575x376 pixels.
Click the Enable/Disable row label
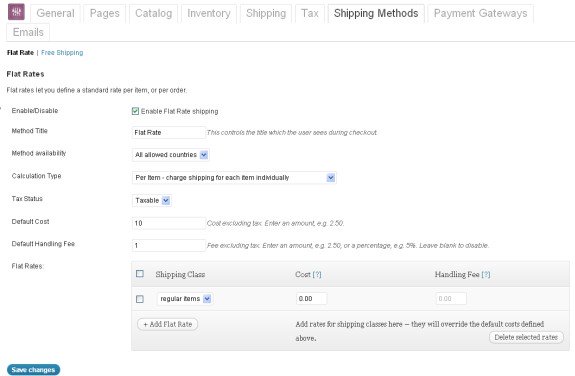coord(35,111)
